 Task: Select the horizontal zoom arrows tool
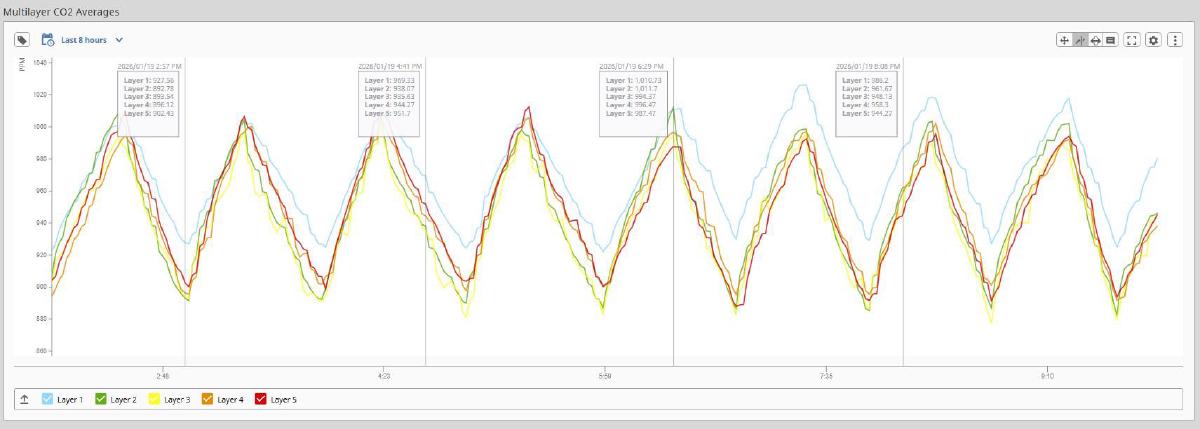(1096, 40)
